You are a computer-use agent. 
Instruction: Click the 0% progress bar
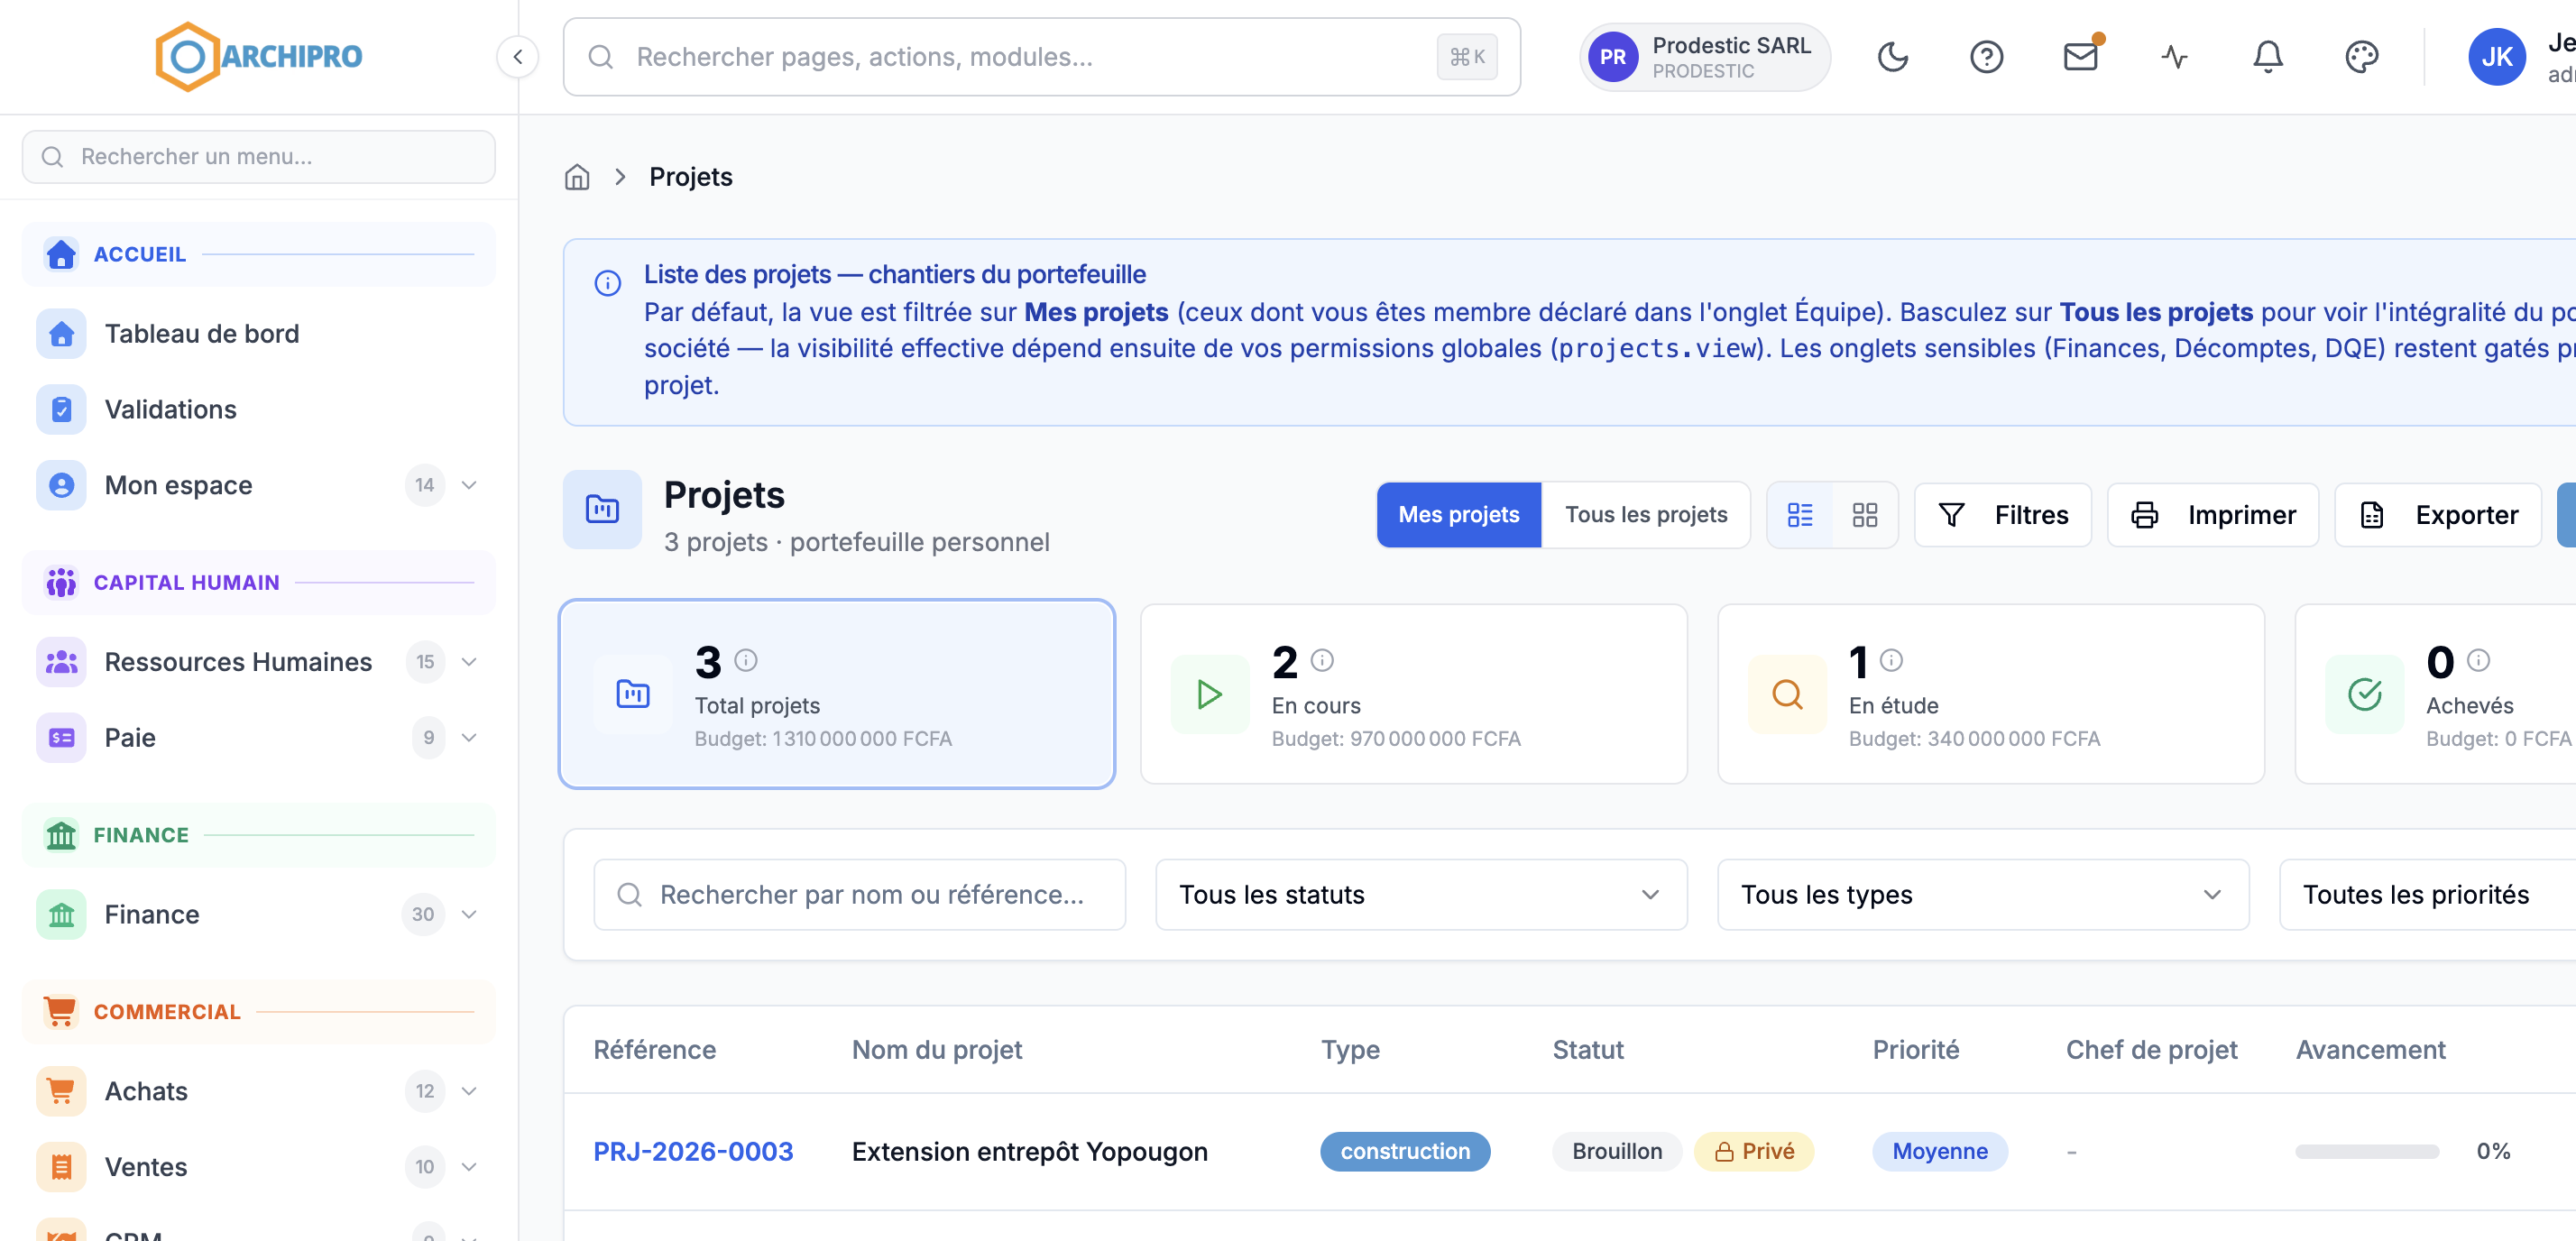tap(2367, 1151)
